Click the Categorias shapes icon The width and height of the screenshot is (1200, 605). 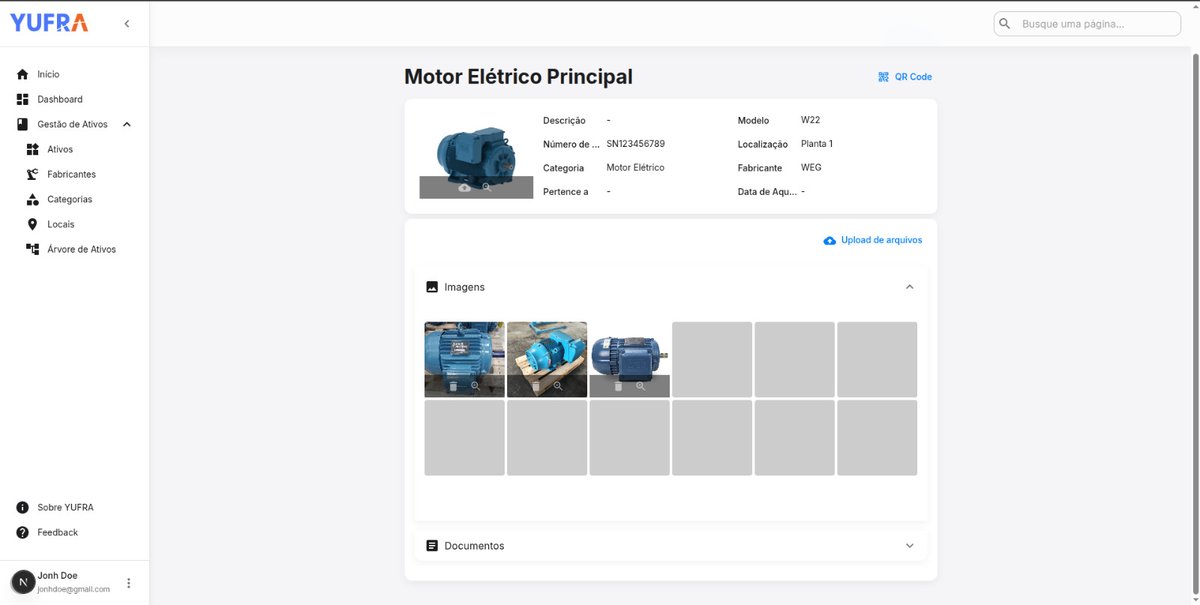pos(32,199)
